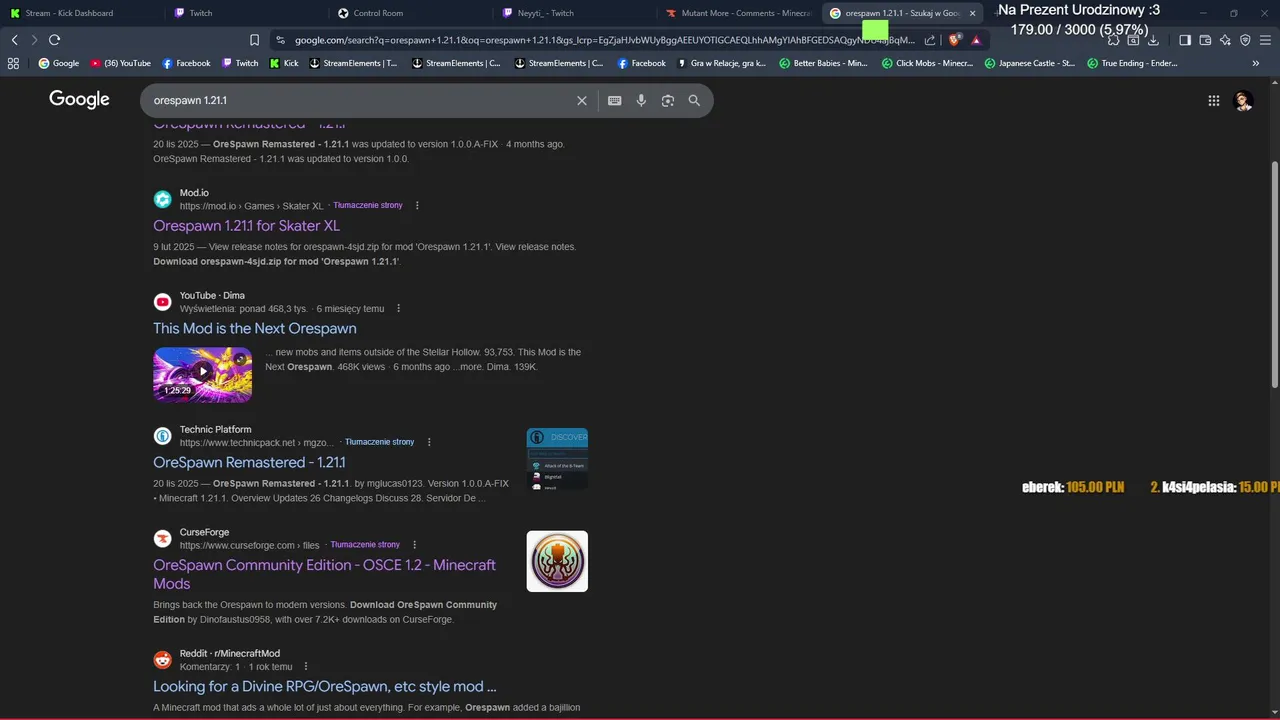The width and height of the screenshot is (1280, 720).
Task: Go back using the browser back arrow
Action: [x=14, y=40]
